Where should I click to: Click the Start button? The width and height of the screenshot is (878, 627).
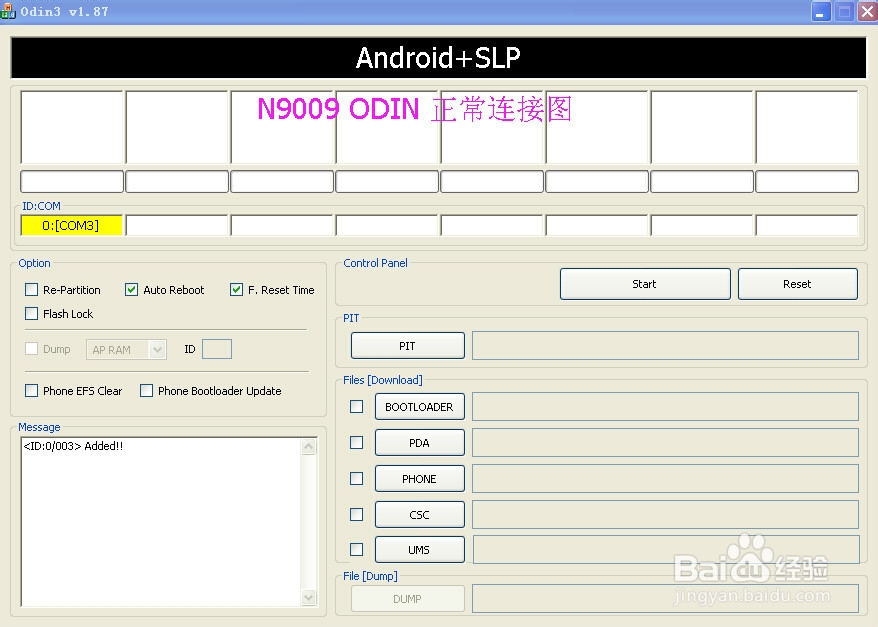645,284
